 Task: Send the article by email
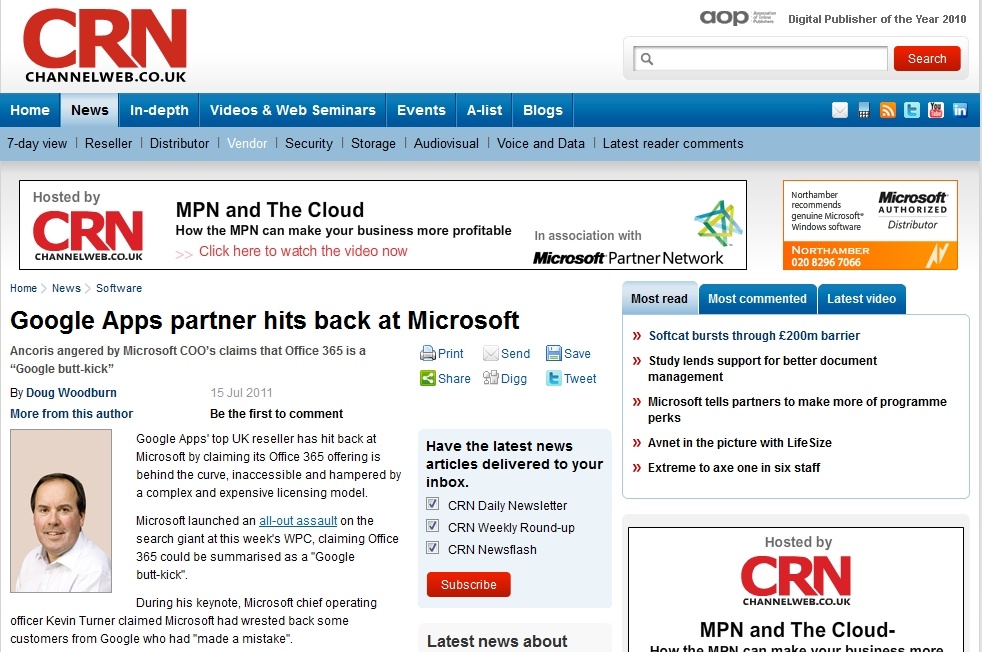tap(507, 353)
